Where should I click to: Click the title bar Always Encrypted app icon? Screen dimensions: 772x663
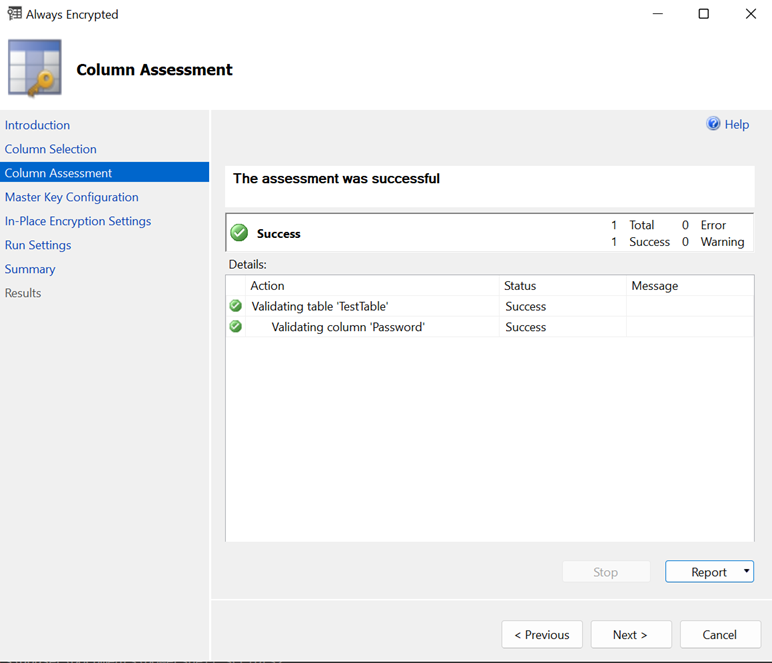coord(14,14)
